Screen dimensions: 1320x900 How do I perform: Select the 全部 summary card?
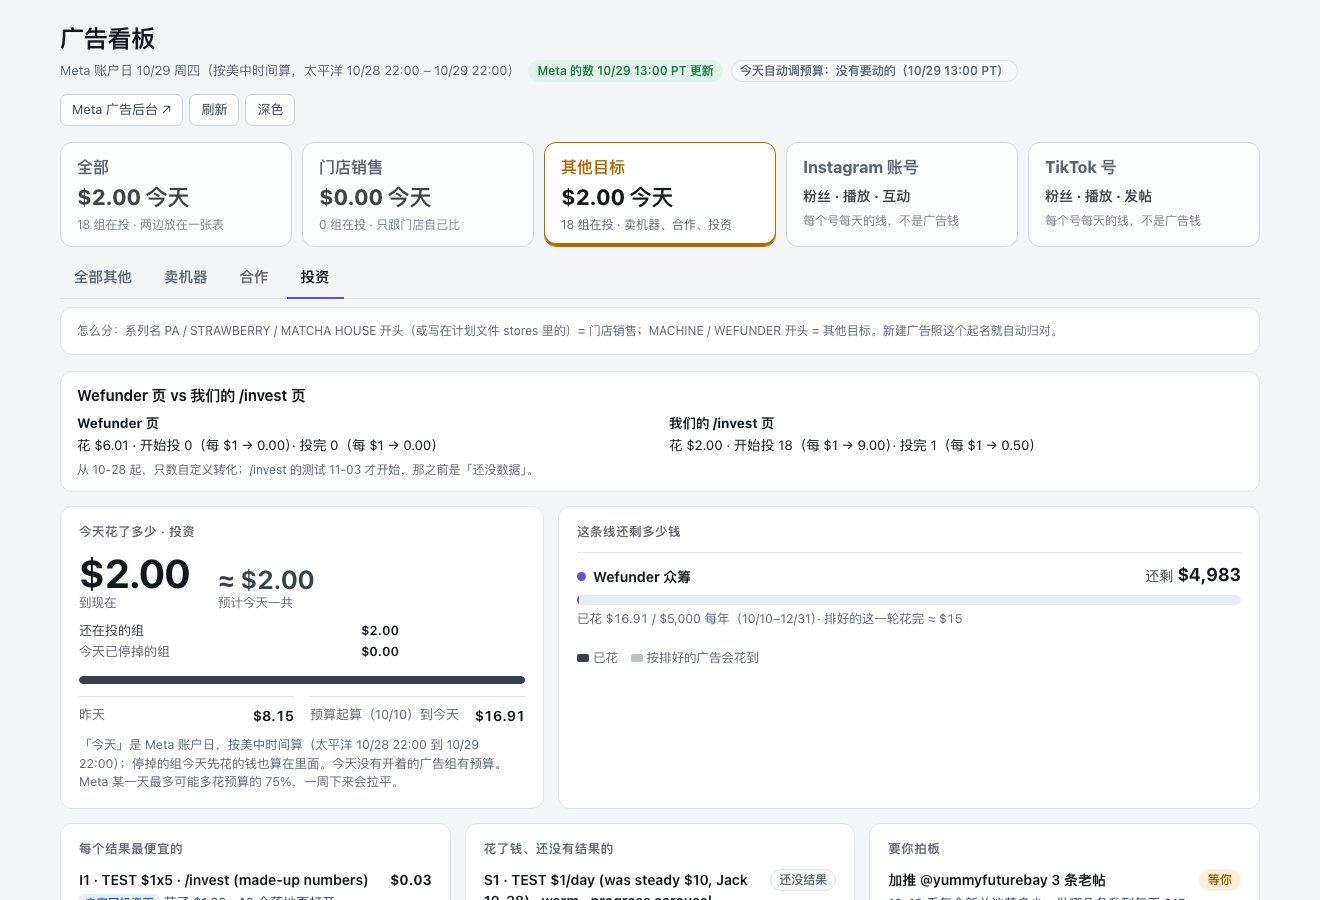(176, 195)
